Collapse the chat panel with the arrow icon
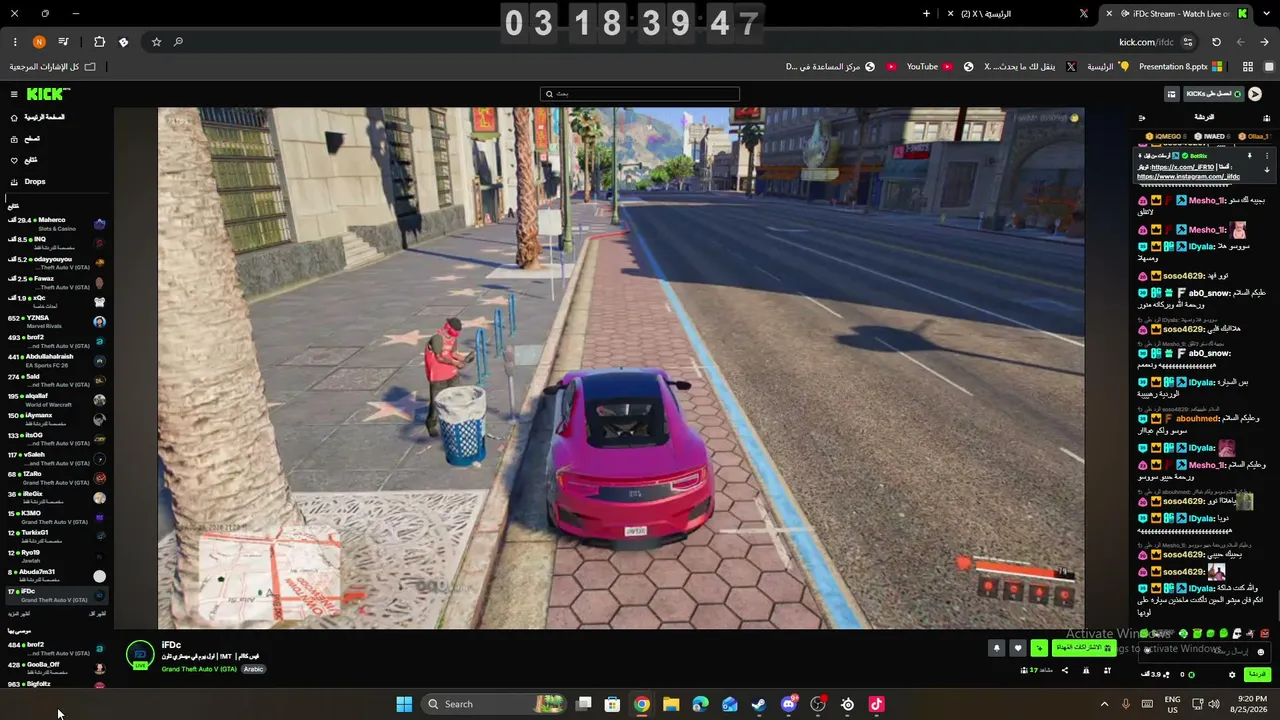Screen dimensions: 1280x720 tap(1142, 117)
